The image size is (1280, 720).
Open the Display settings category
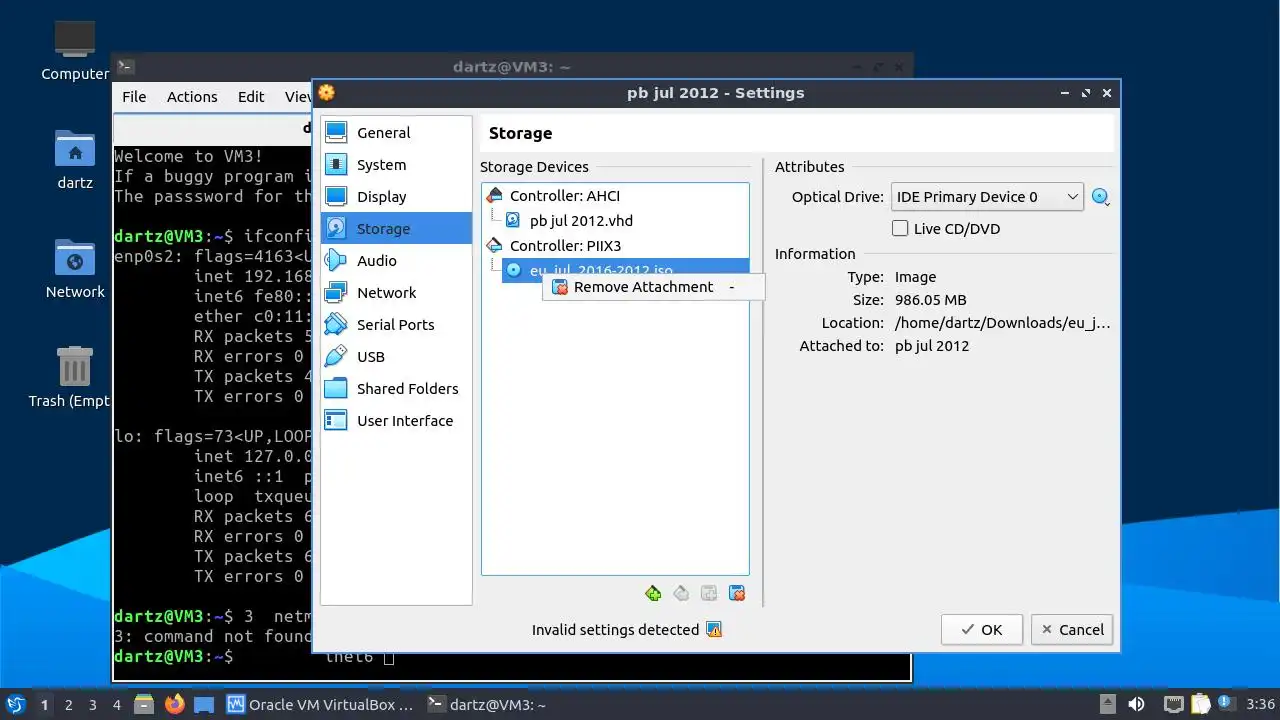click(396, 196)
